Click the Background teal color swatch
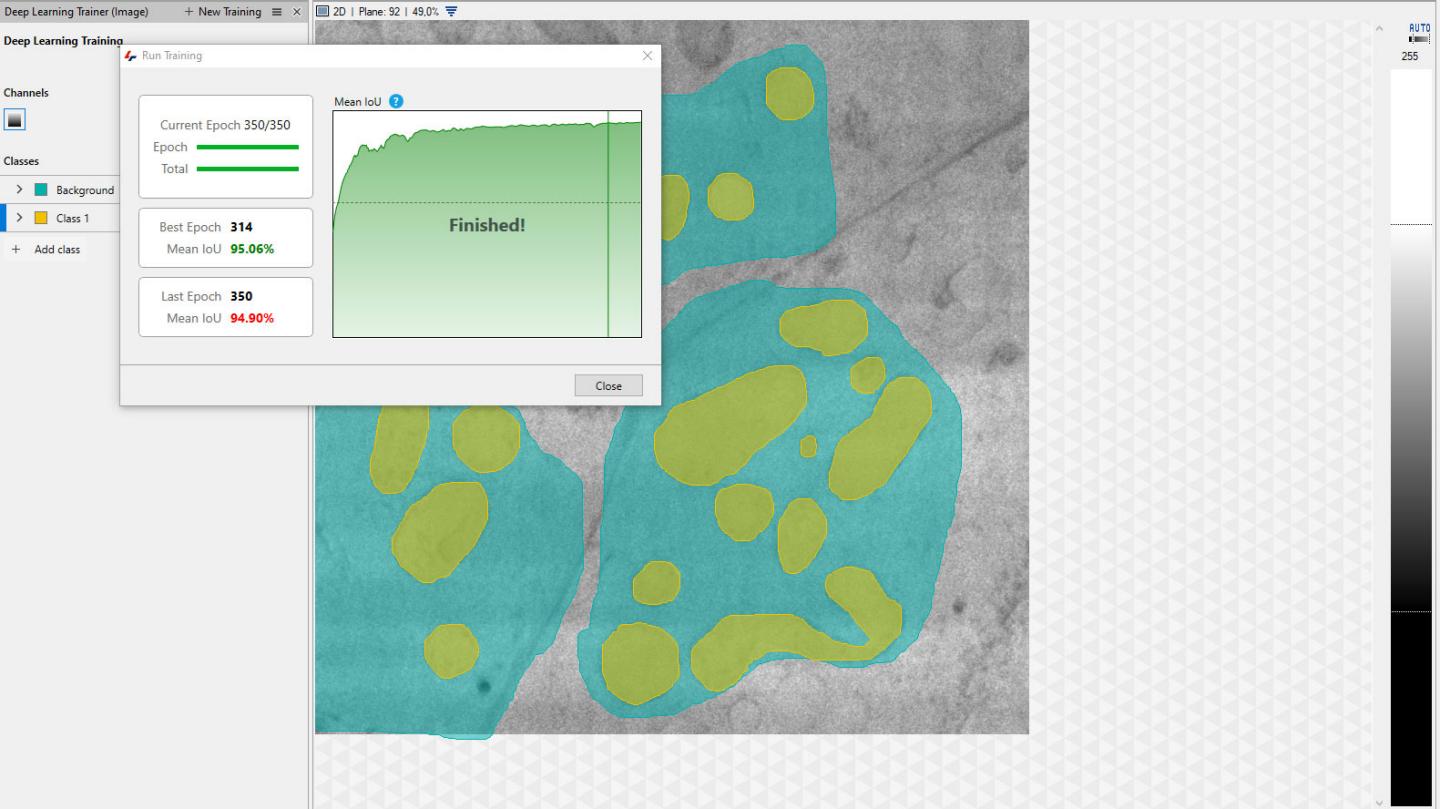This screenshot has width=1440, height=809. pyautogui.click(x=41, y=190)
